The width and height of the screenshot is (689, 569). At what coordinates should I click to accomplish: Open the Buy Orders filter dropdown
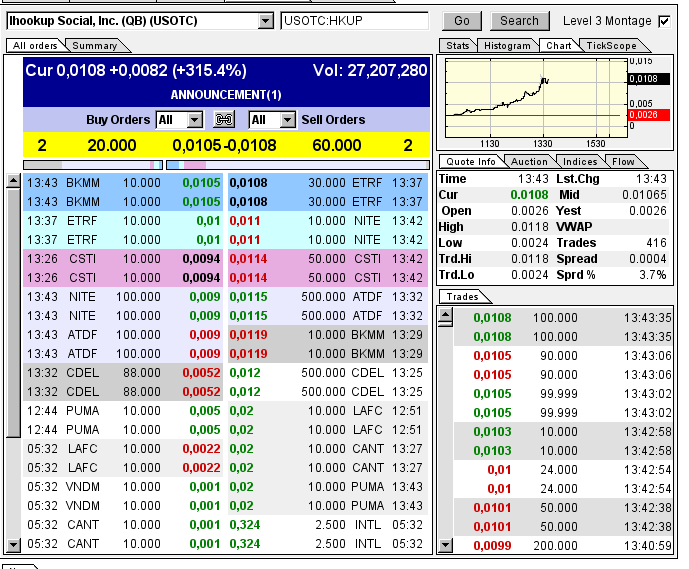195,120
